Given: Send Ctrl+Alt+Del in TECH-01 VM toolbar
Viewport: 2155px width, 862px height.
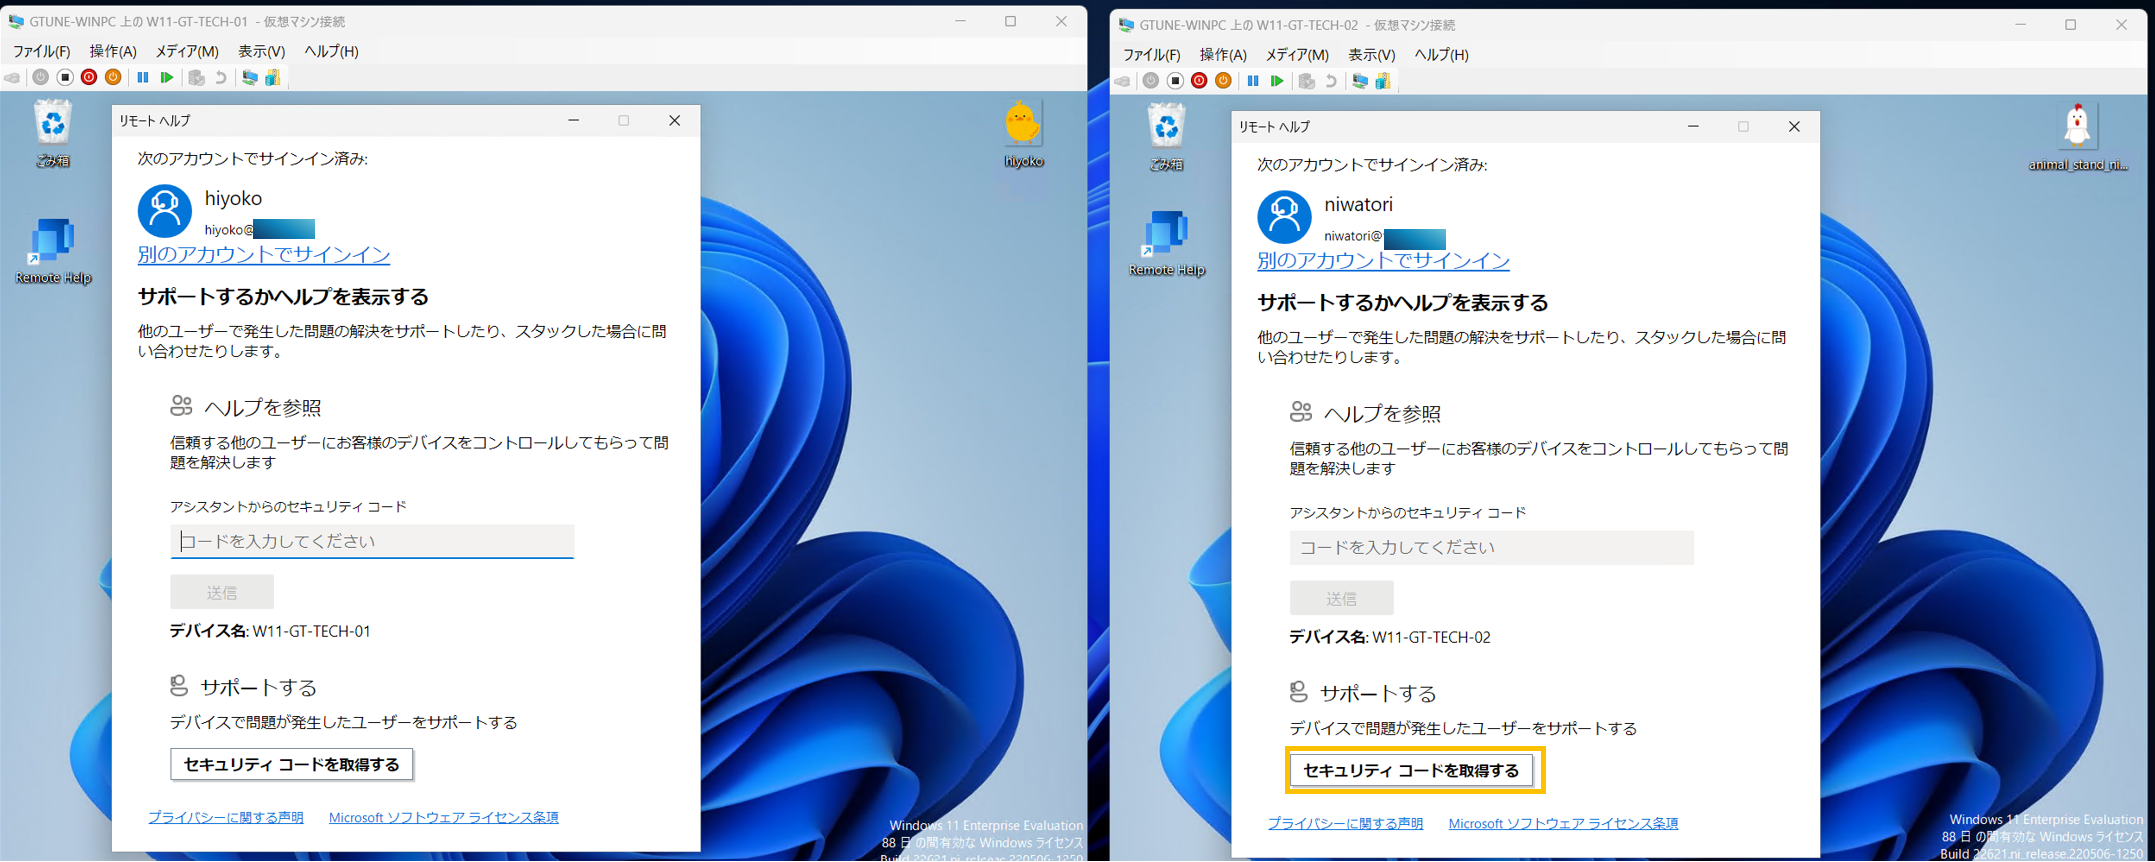Looking at the screenshot, I should pyautogui.click(x=13, y=78).
